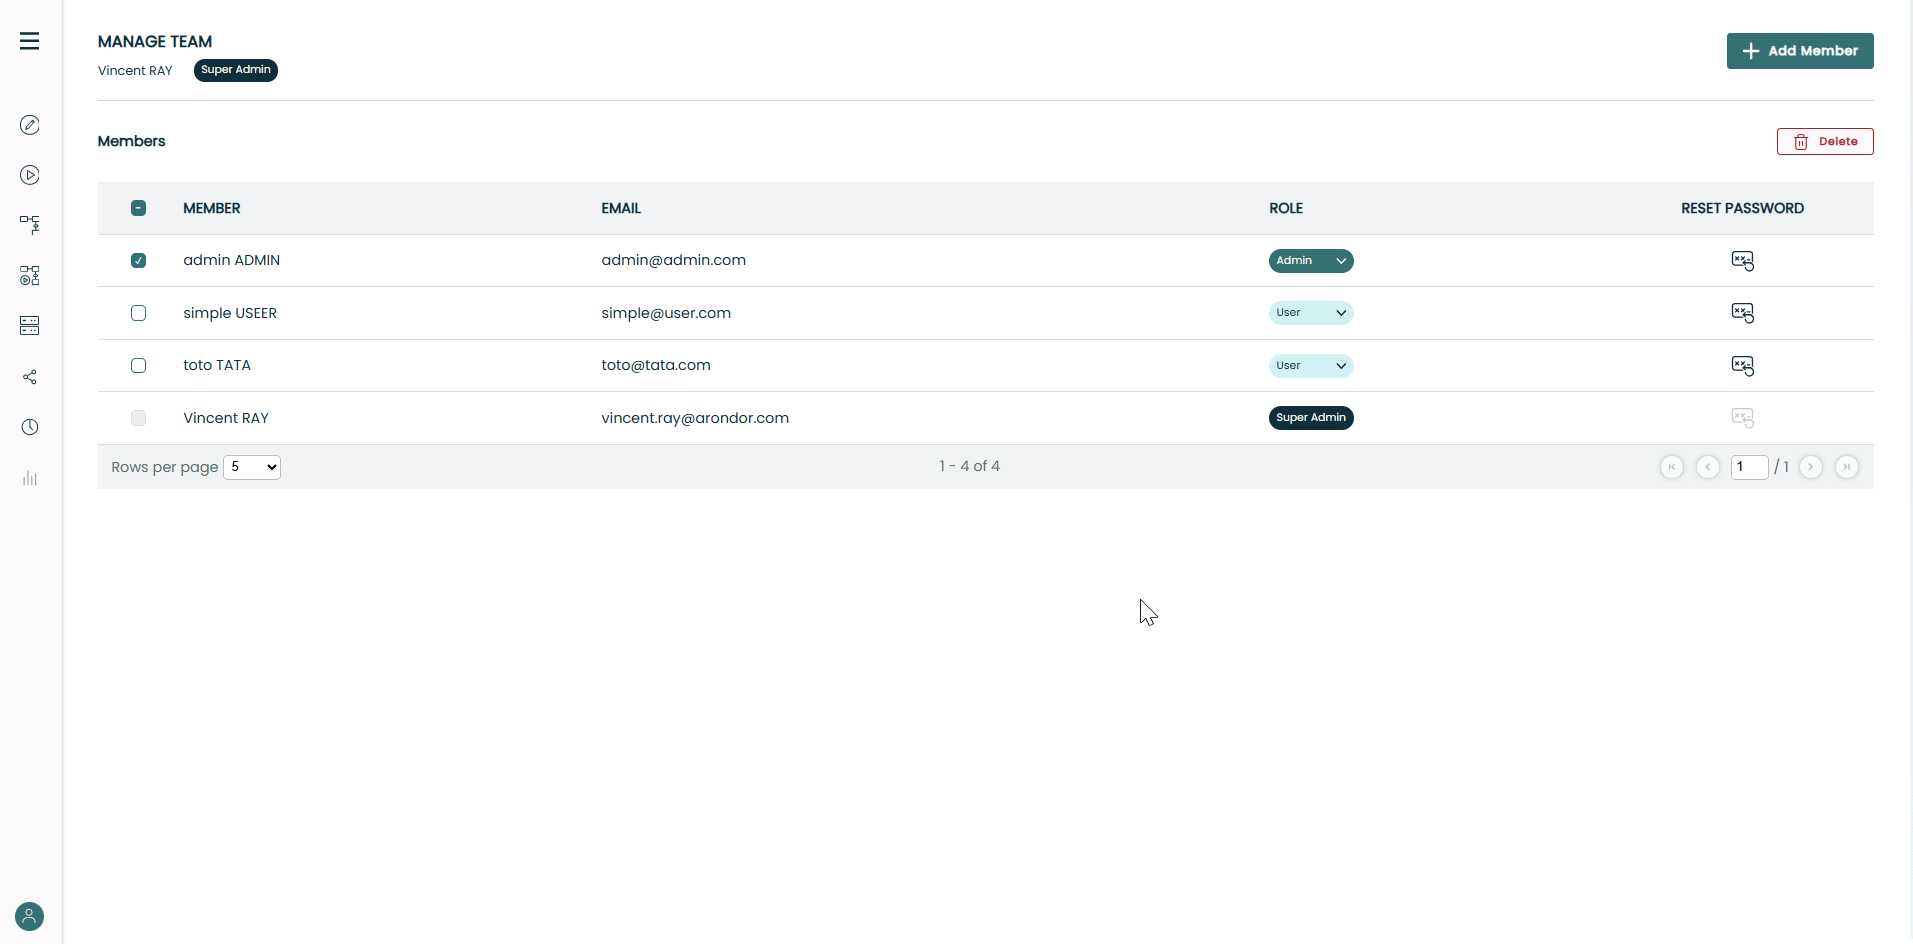Open the share icon in sidebar
Viewport: 1913px width, 944px height.
click(x=30, y=377)
